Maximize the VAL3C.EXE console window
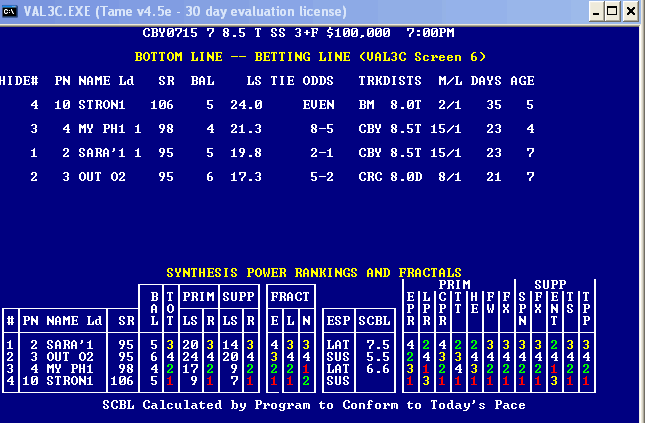 [612, 11]
